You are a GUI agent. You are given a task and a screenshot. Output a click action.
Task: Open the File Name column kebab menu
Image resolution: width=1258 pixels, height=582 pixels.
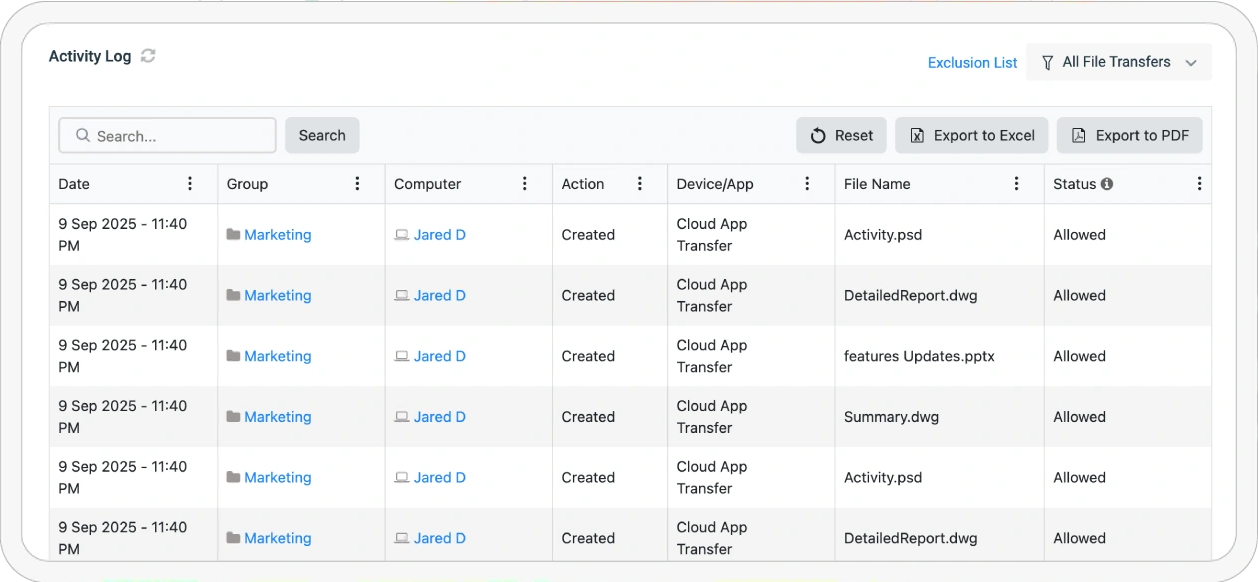[1016, 184]
